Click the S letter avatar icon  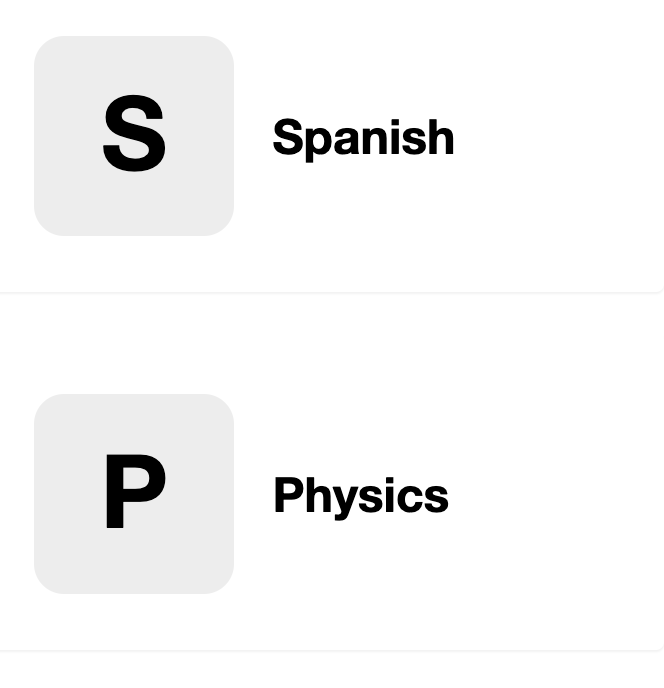134,136
